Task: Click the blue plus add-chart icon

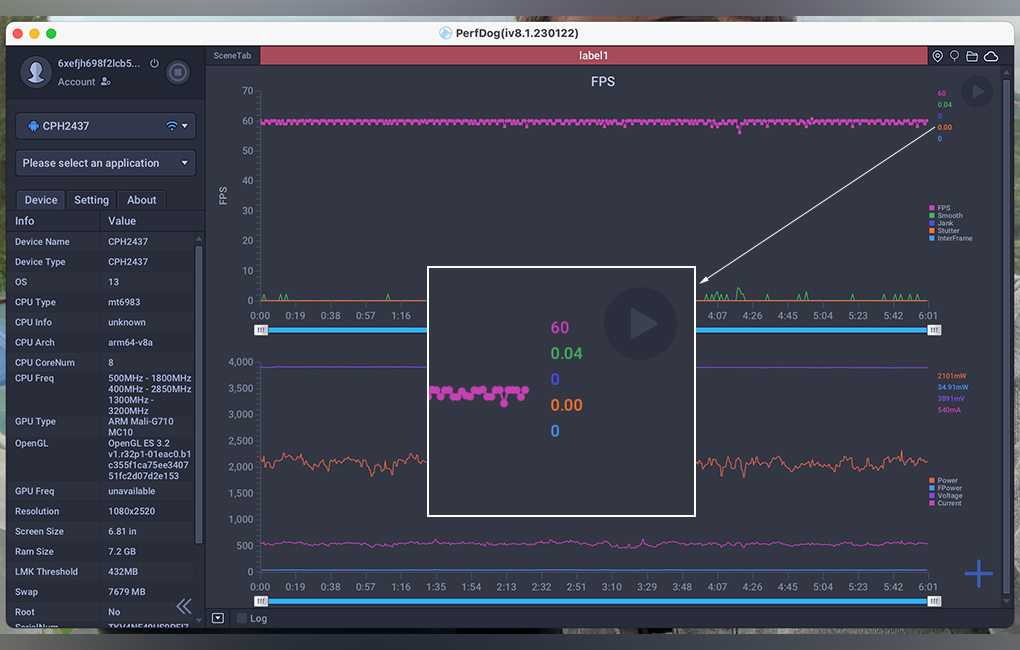Action: [978, 573]
